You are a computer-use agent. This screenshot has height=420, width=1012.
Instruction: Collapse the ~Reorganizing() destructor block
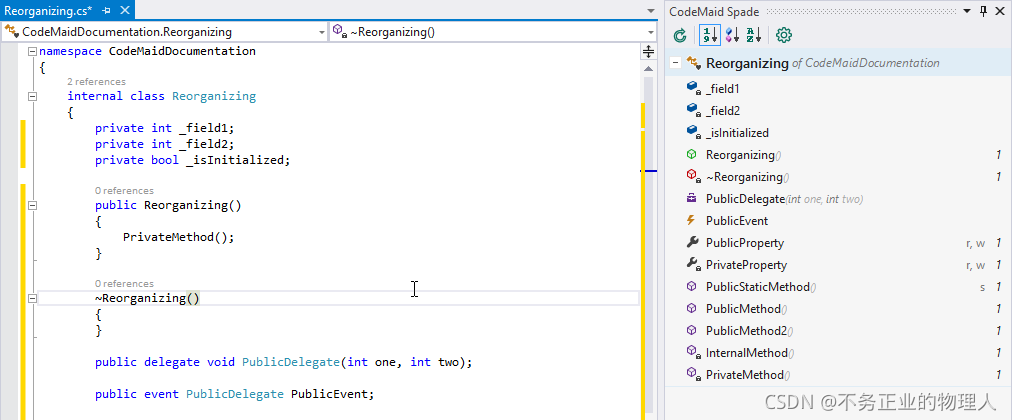33,298
